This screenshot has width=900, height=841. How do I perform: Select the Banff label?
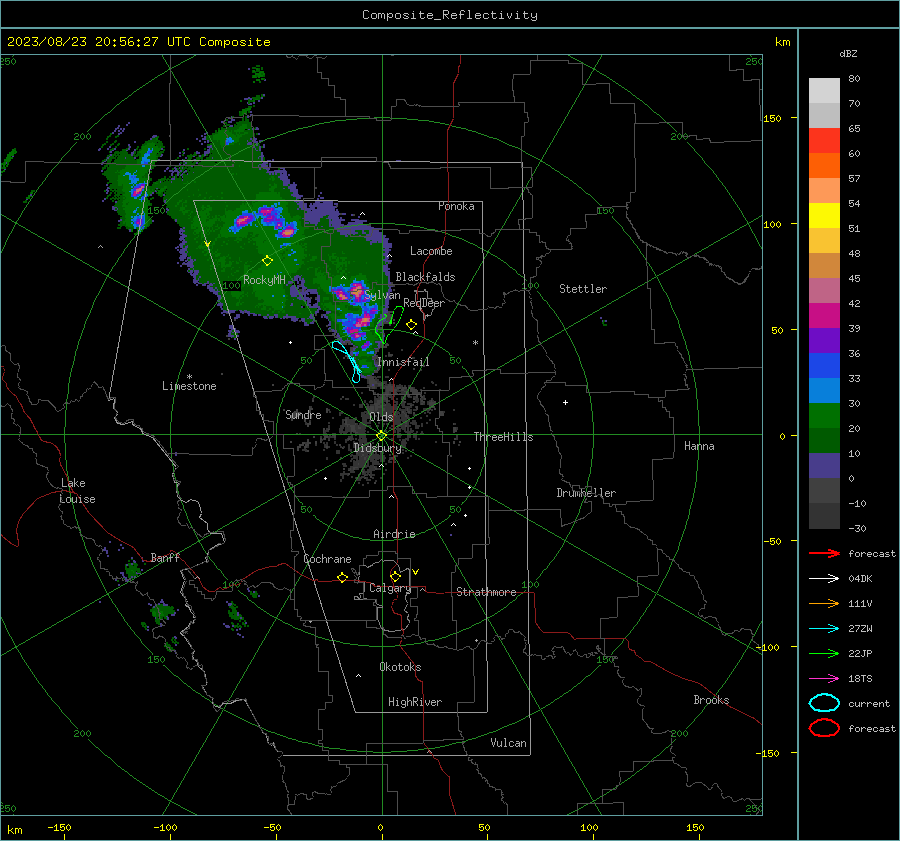tap(165, 557)
